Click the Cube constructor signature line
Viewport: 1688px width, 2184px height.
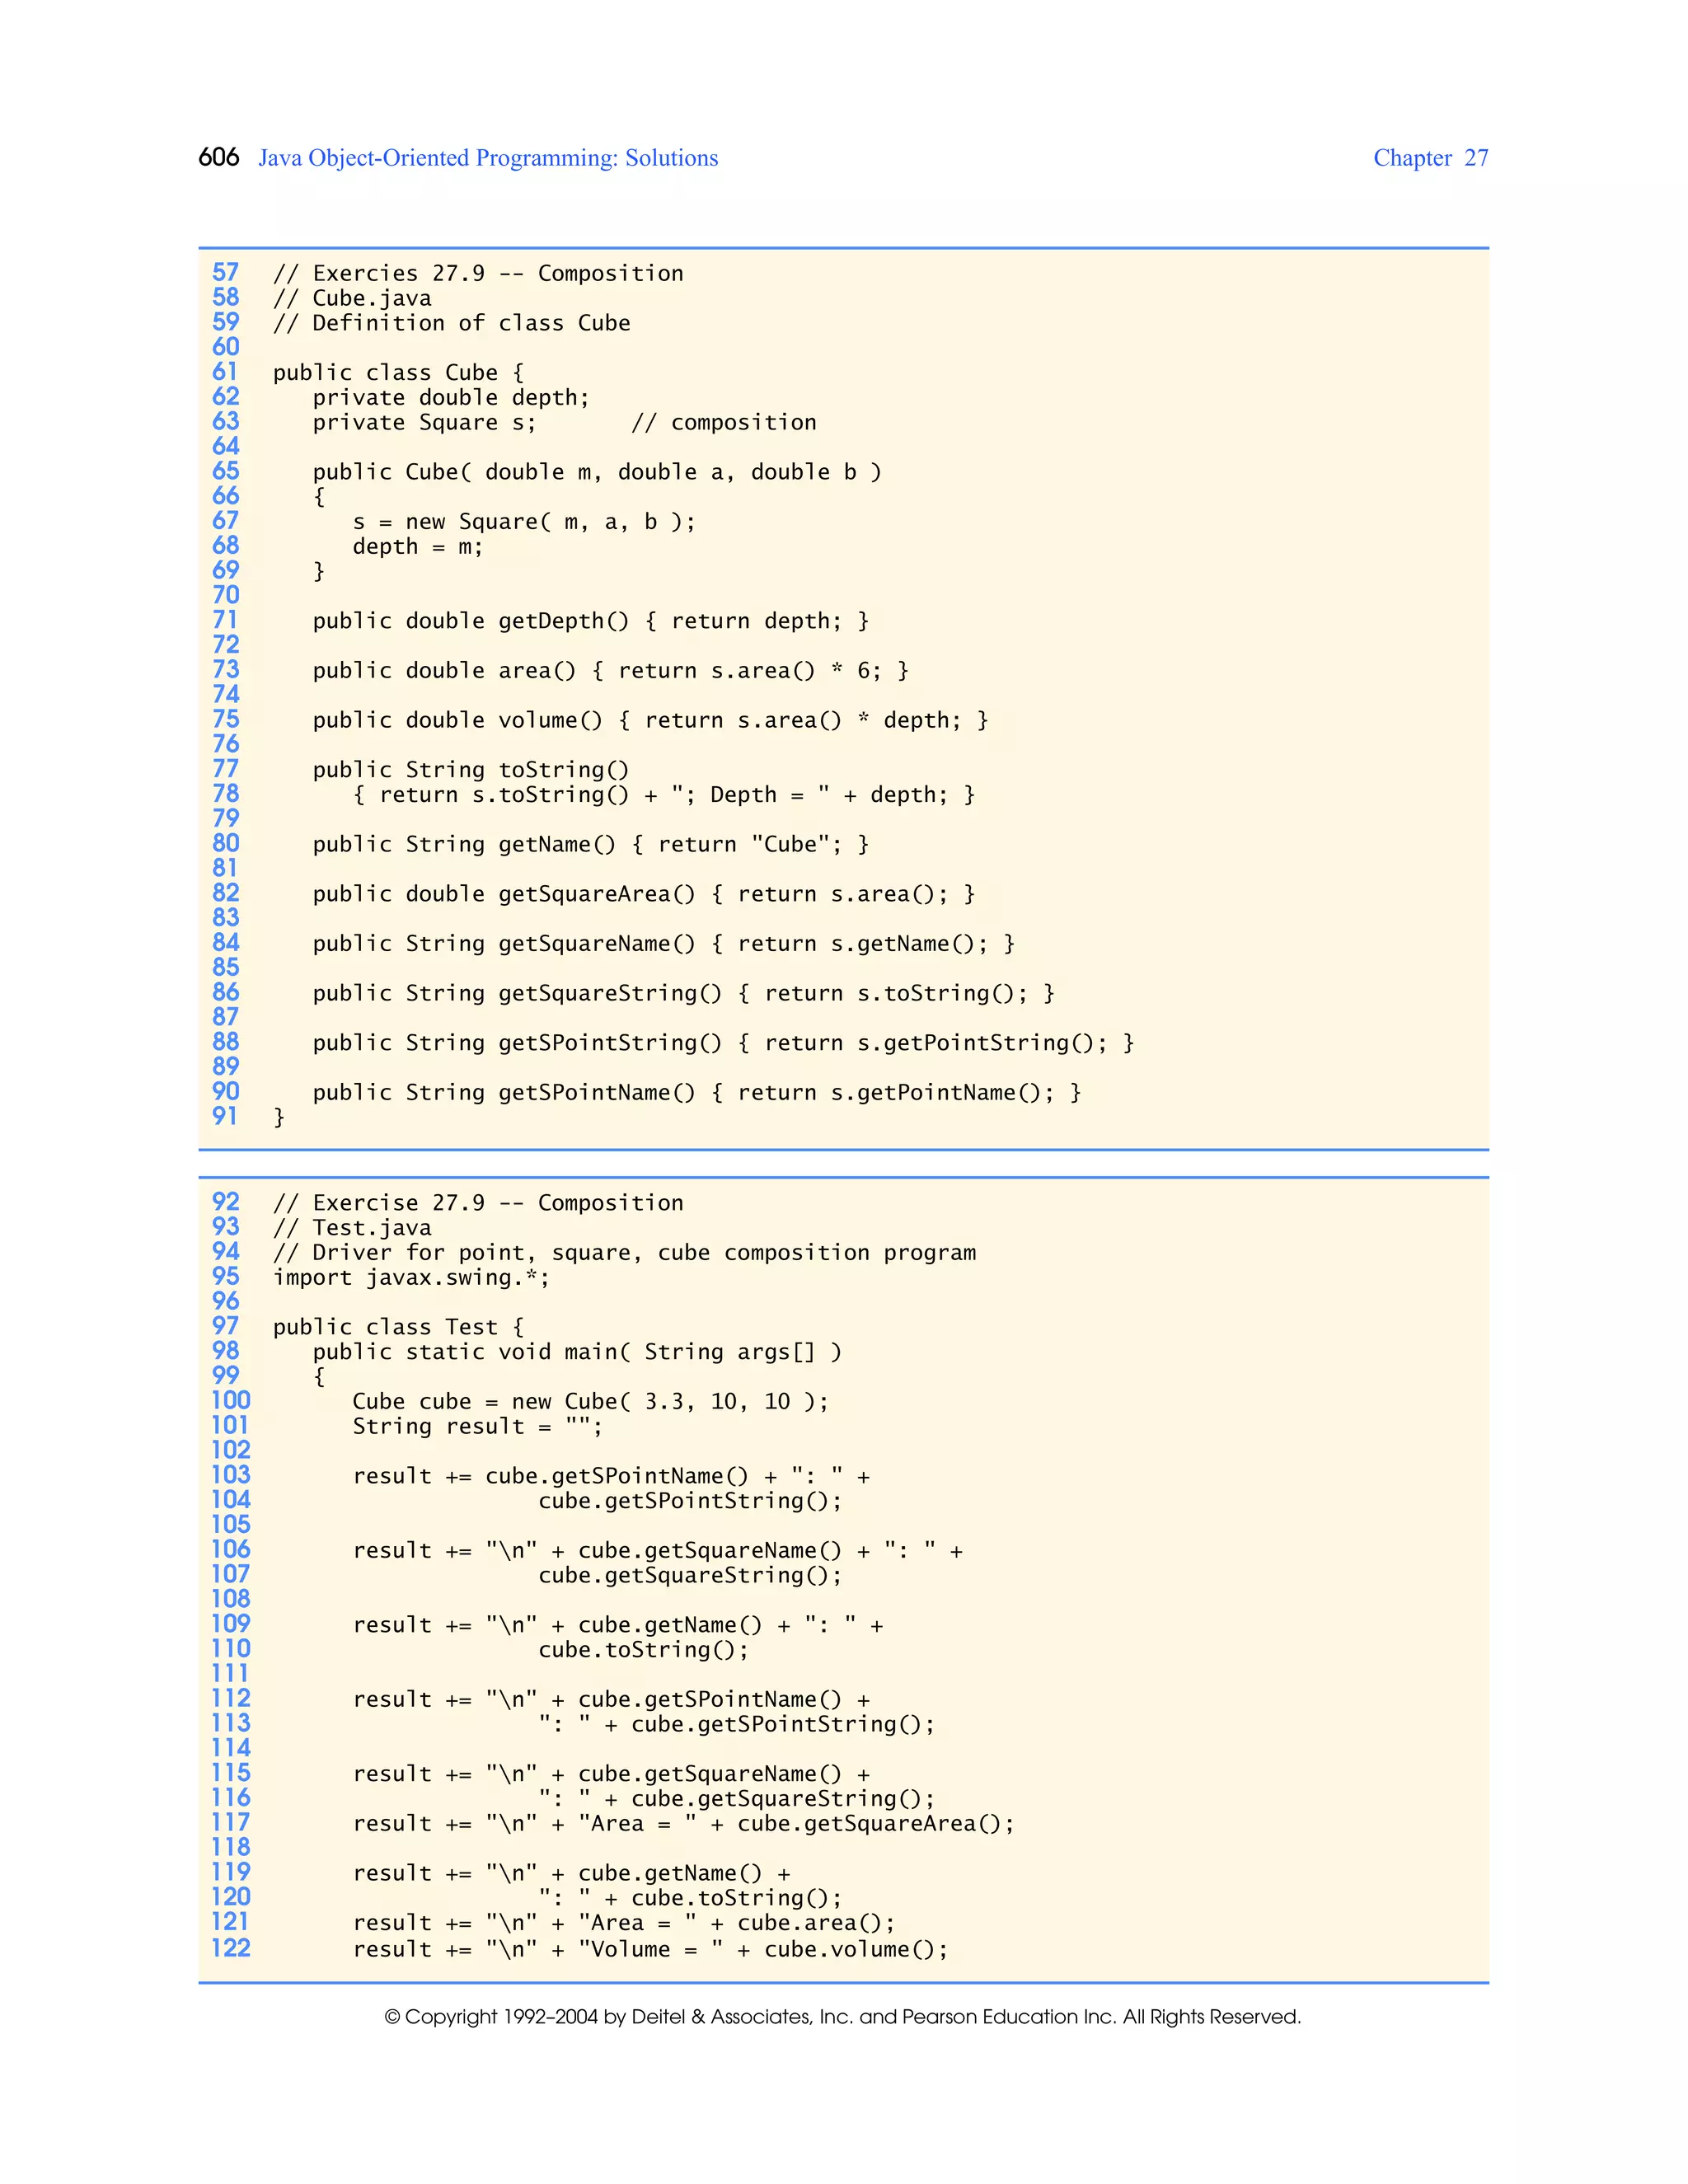click(597, 472)
